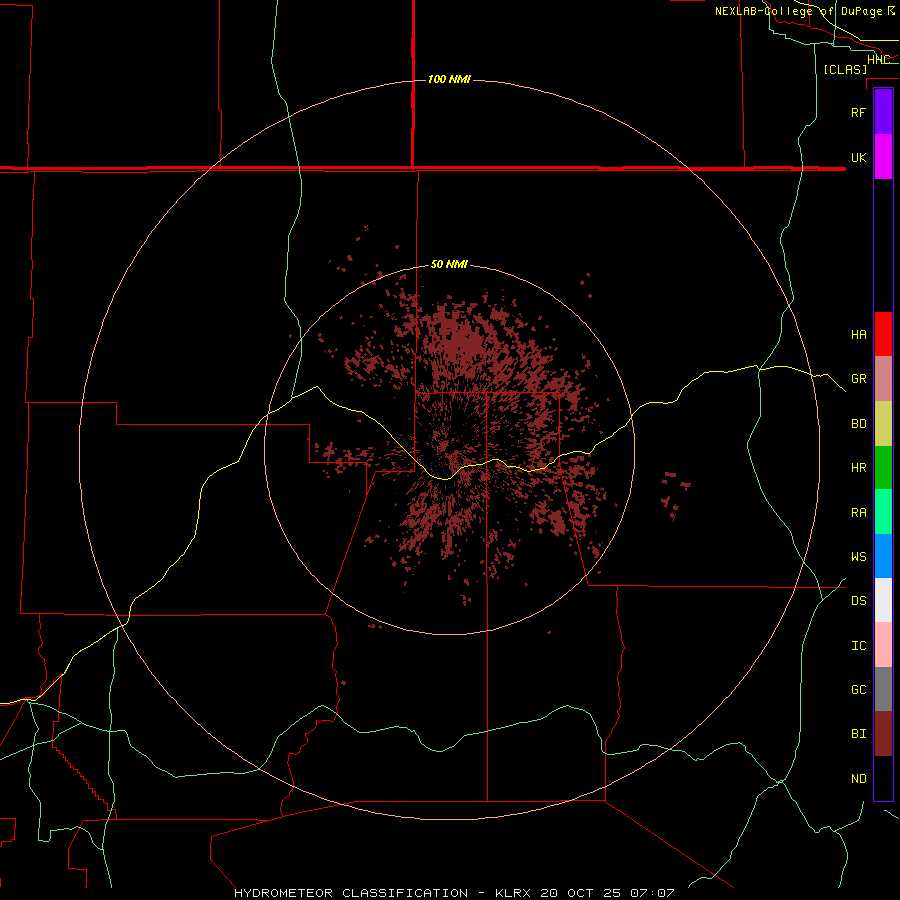
Task: Click the 100 NMI range ring label
Action: [449, 79]
